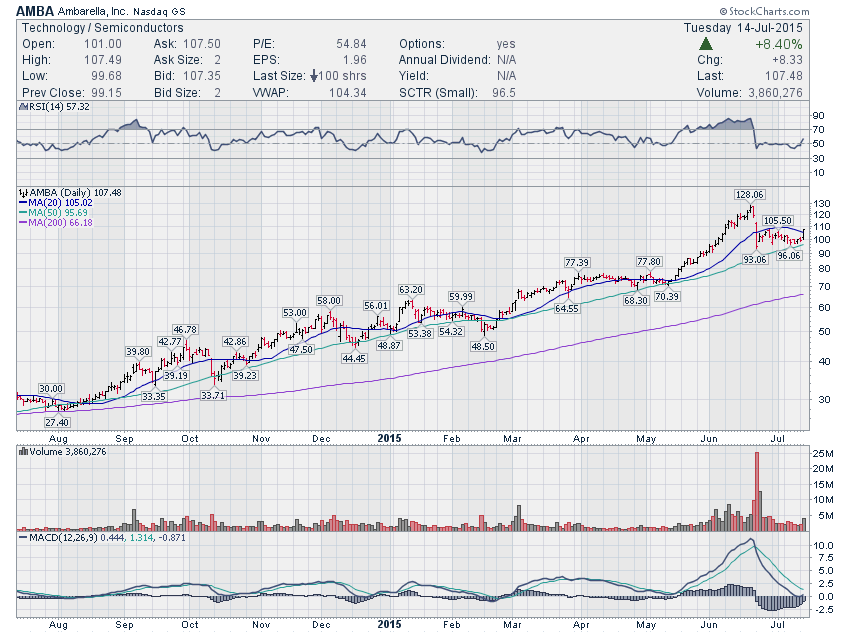
Task: Click the Chg value +8.33
Action: click(x=788, y=60)
